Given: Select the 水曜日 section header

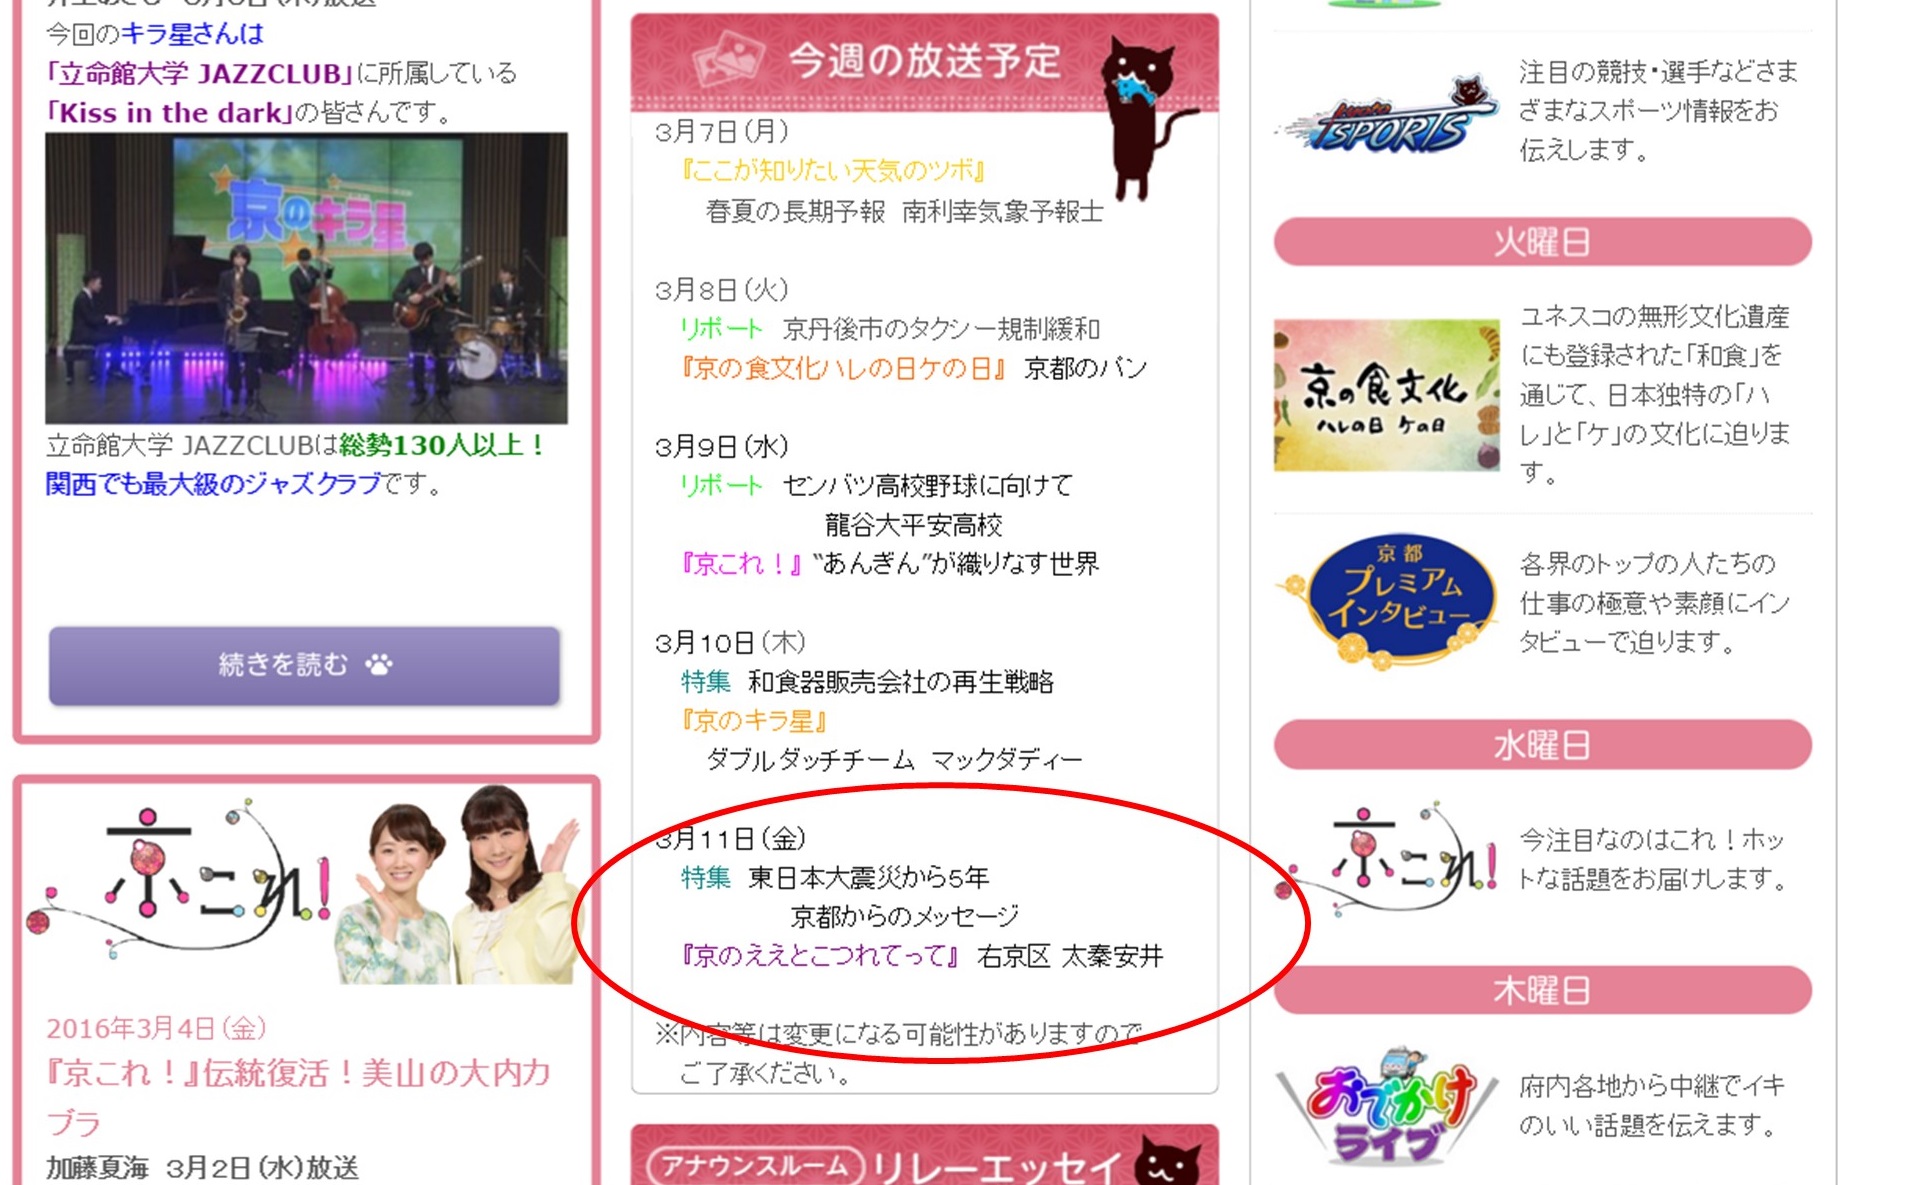Looking at the screenshot, I should coord(1542,745).
